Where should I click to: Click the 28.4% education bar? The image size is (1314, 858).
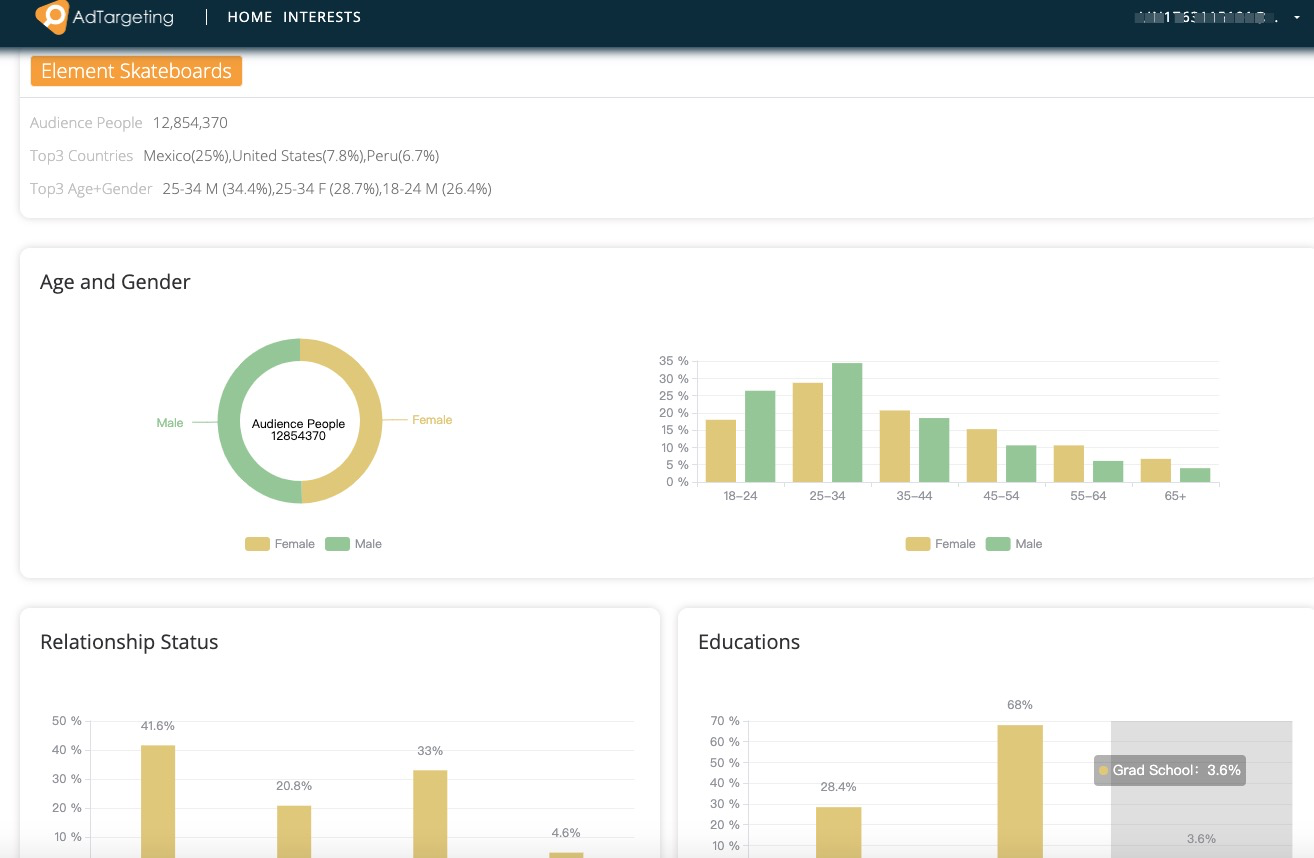(x=838, y=831)
